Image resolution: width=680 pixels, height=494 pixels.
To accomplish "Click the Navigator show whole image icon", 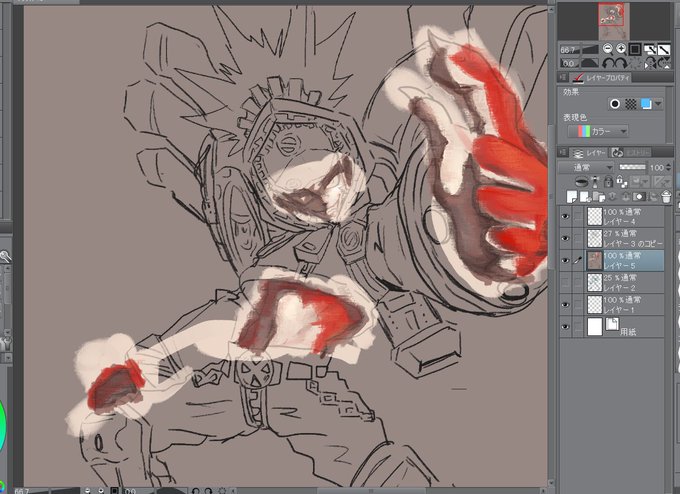I will 664,49.
